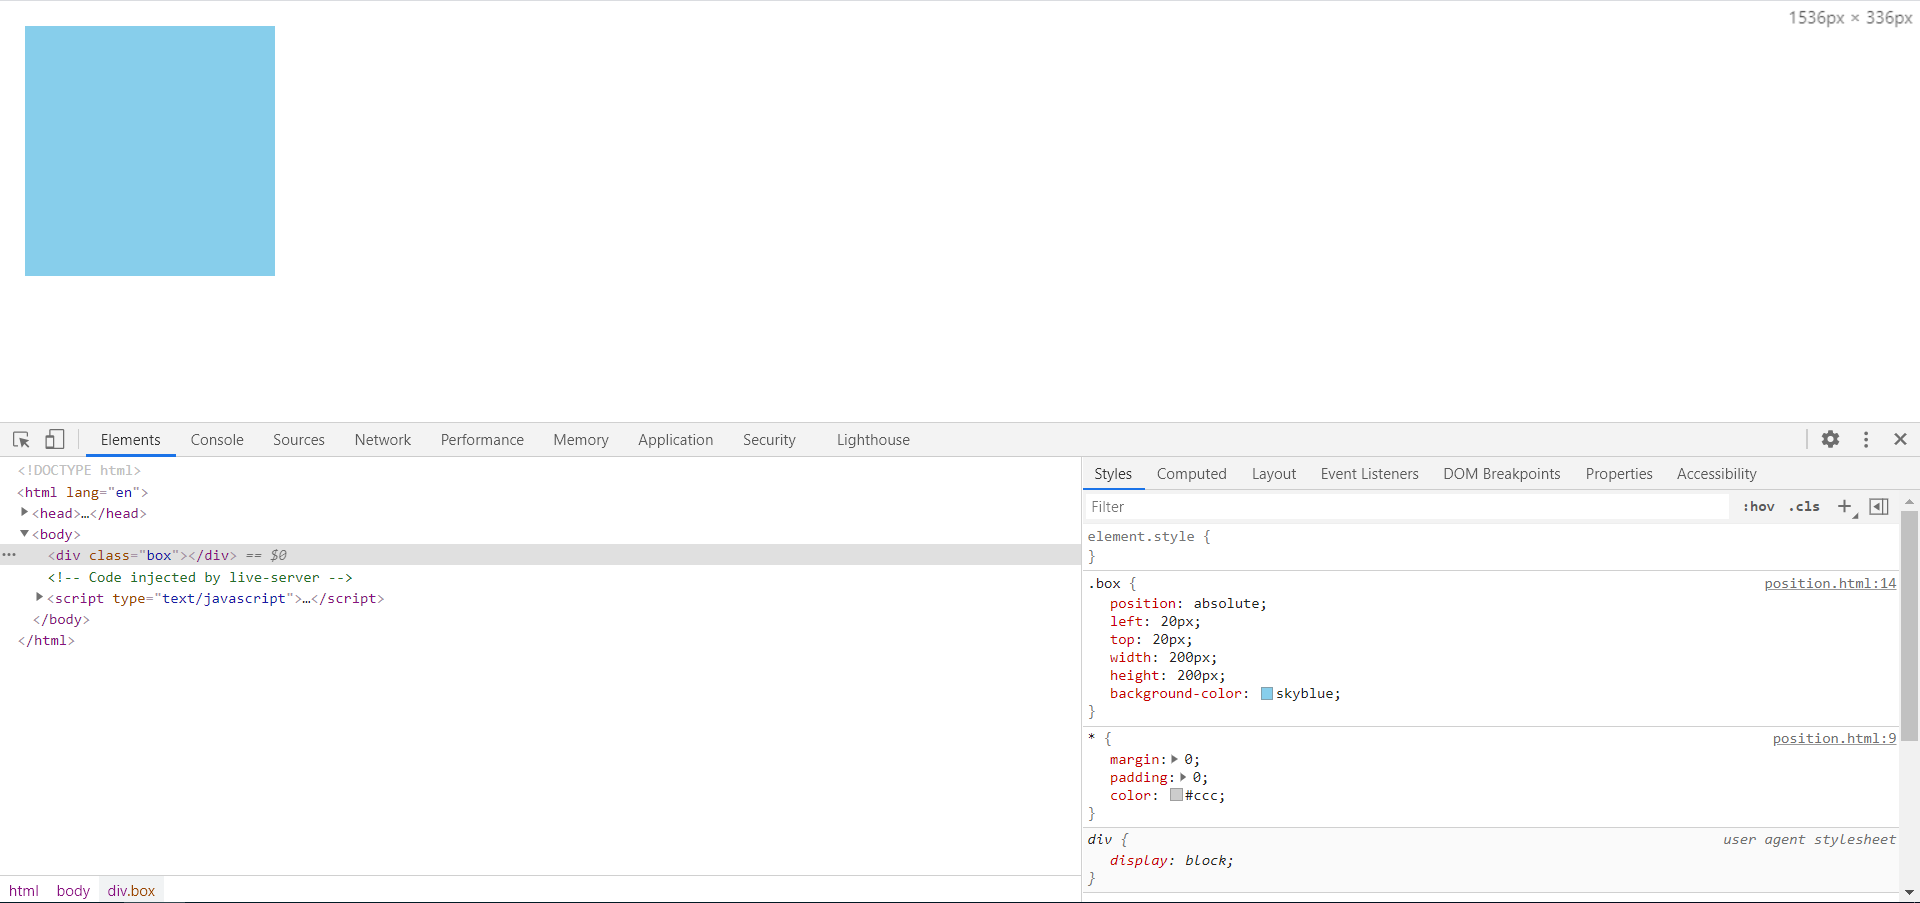Click the skyblue color swatch
The image size is (1920, 903).
(x=1267, y=694)
